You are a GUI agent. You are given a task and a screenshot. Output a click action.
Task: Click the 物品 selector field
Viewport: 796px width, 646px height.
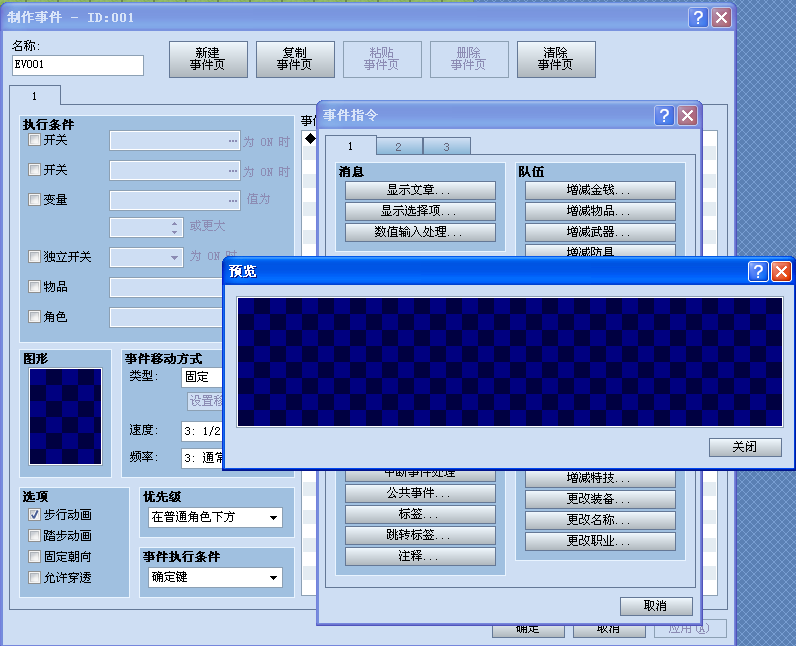(167, 287)
